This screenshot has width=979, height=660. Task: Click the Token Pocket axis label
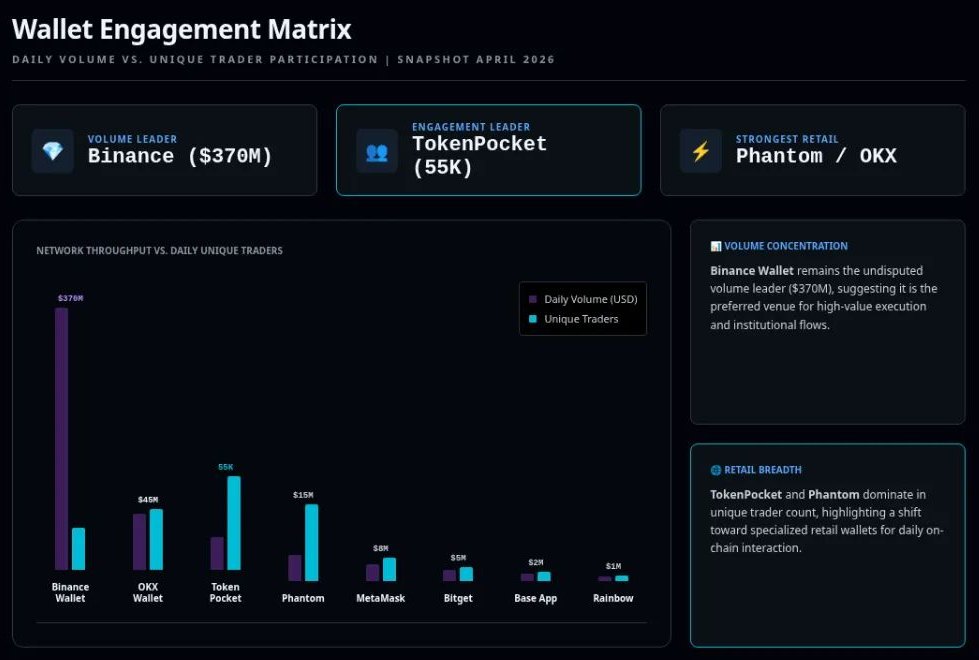[225, 593]
